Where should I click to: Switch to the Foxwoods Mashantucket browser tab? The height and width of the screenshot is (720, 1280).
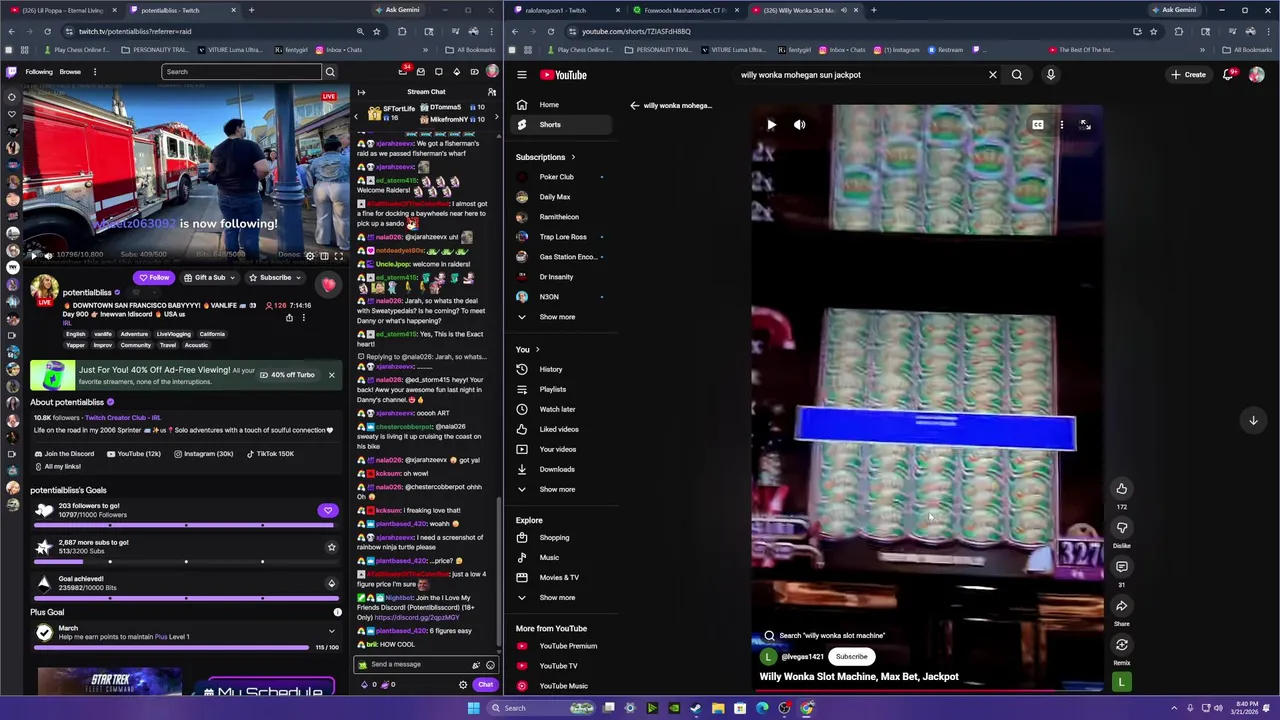tap(683, 10)
